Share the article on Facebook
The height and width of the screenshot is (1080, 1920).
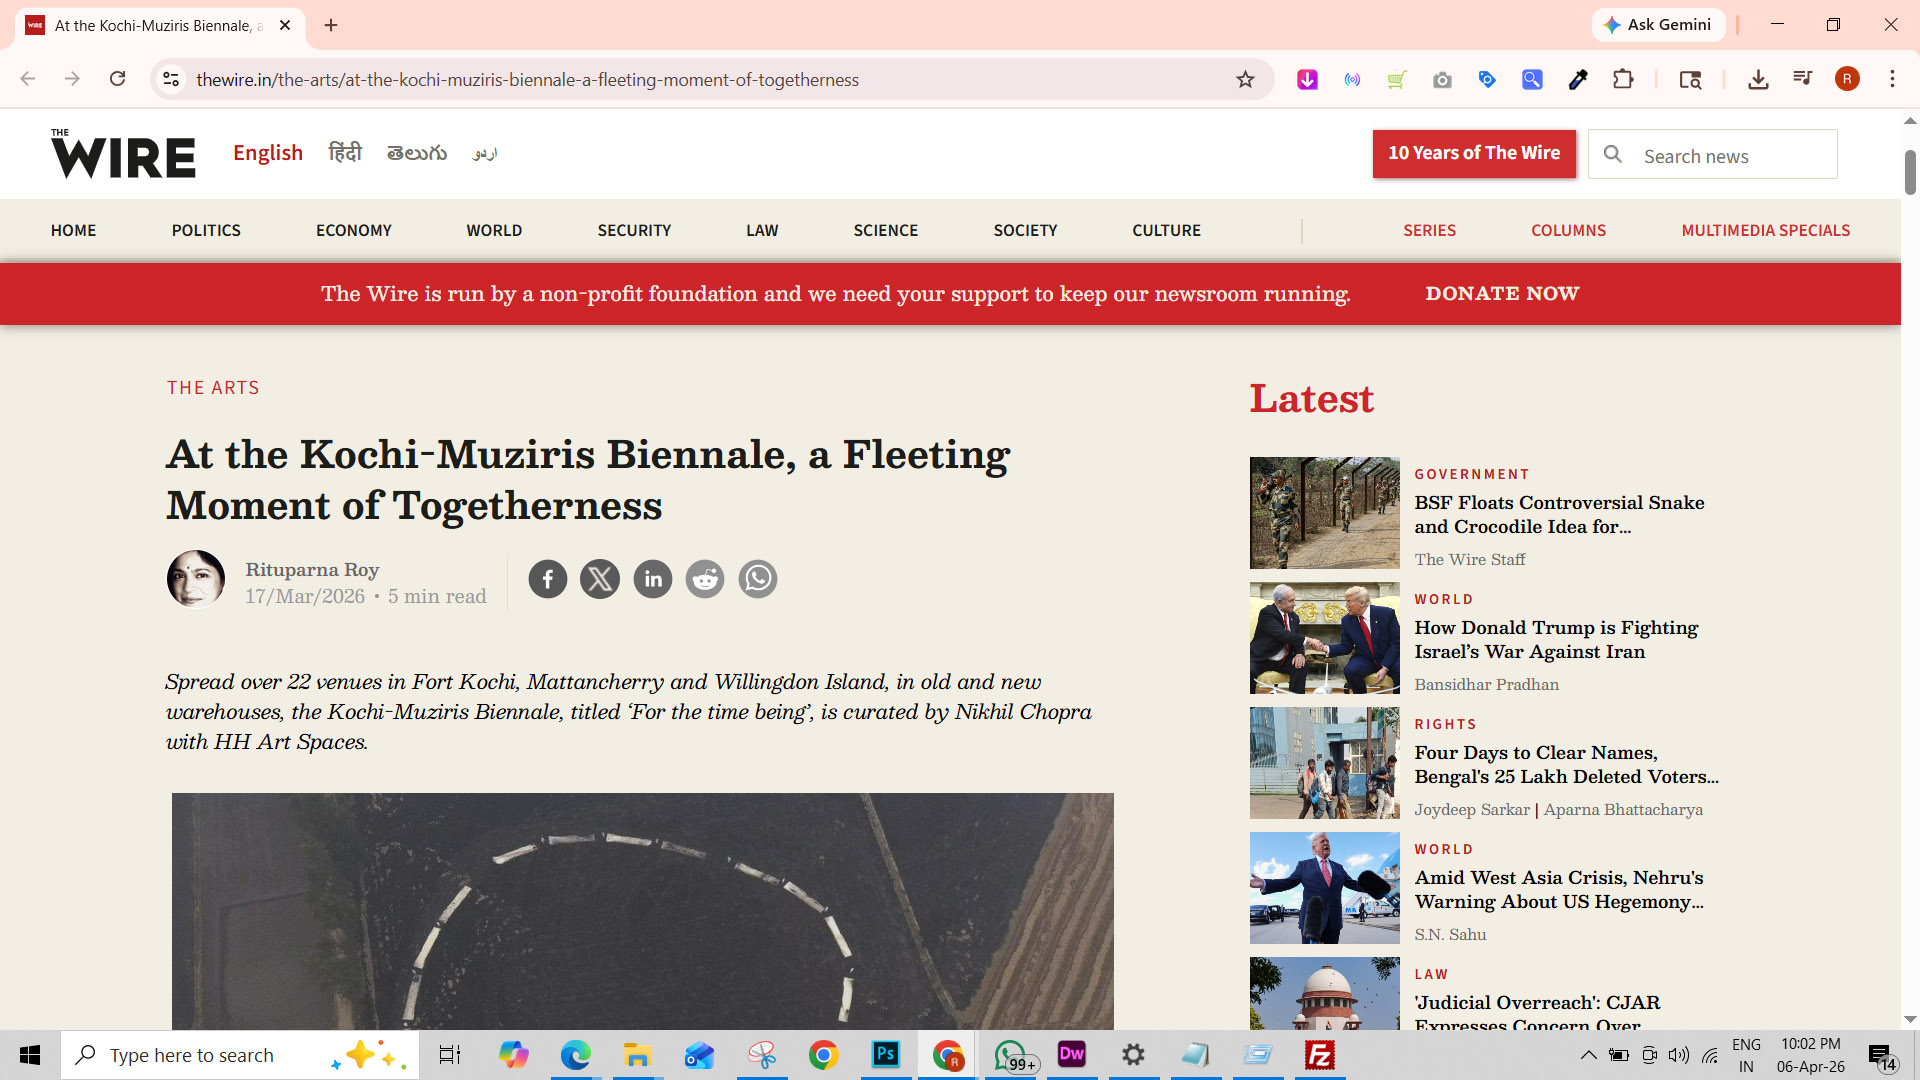(x=547, y=579)
